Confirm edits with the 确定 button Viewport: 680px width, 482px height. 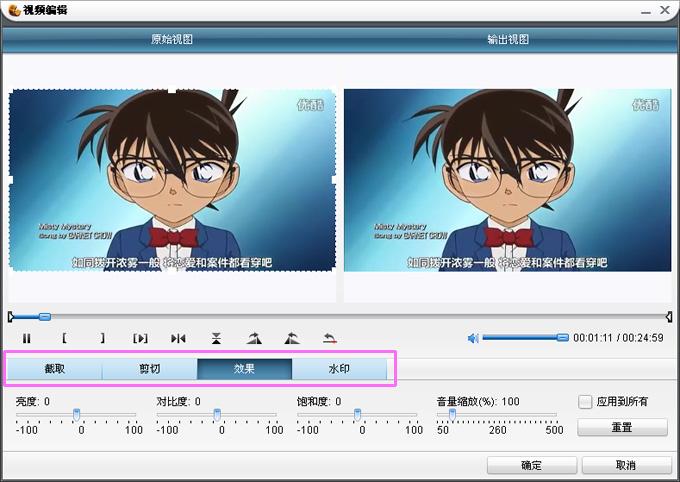(532, 465)
